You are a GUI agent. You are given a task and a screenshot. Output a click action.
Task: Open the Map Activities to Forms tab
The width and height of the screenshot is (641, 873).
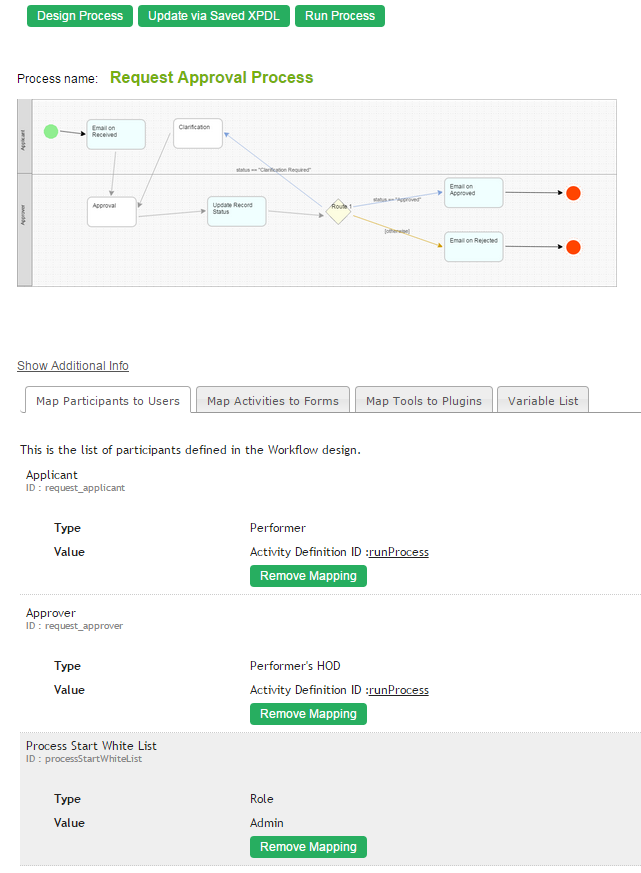pos(273,401)
